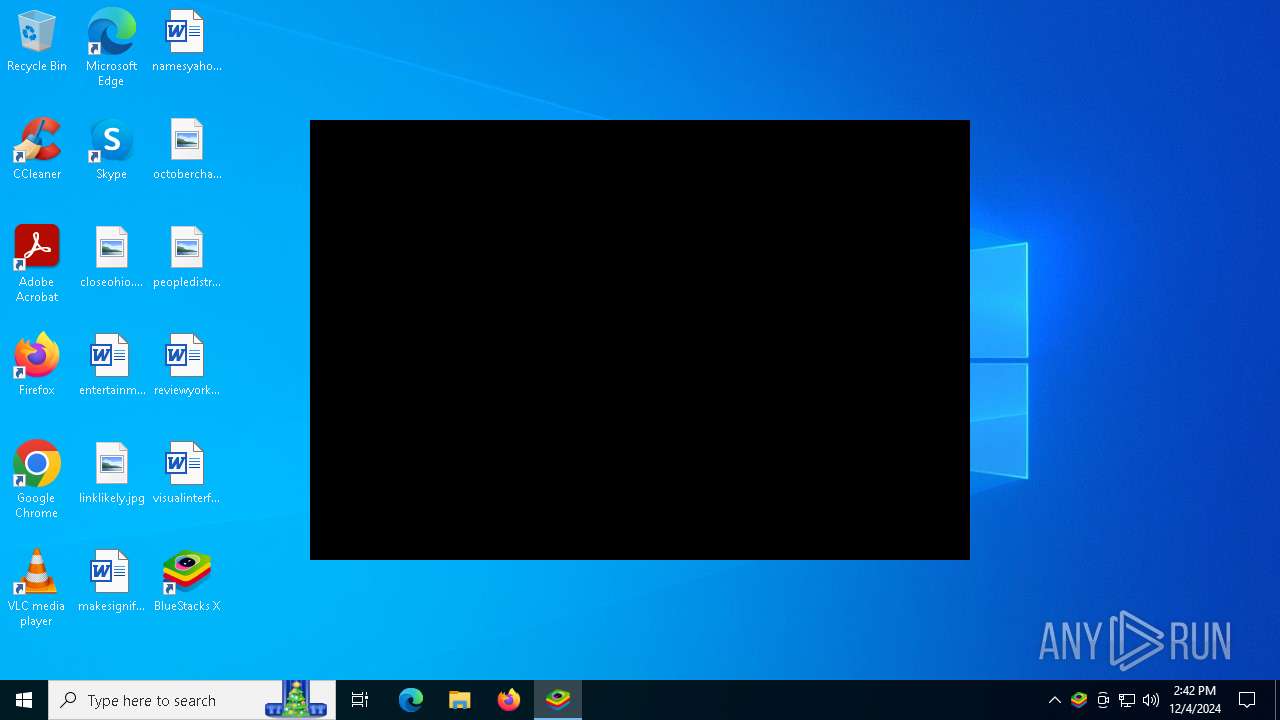This screenshot has height=720, width=1280.
Task: Select the Skype desktop shortcut
Action: pyautogui.click(x=111, y=150)
